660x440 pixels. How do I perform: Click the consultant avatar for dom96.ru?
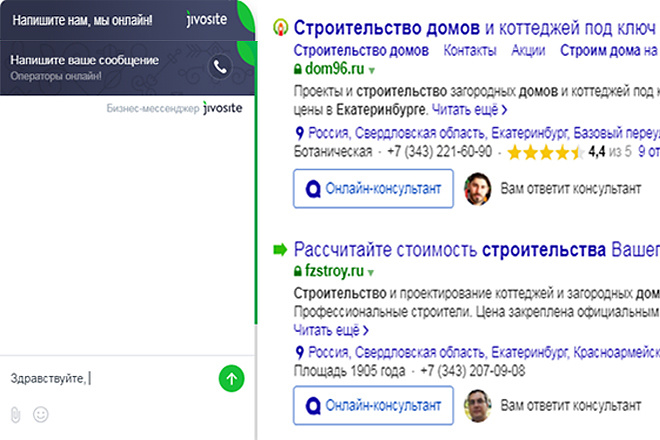(477, 189)
